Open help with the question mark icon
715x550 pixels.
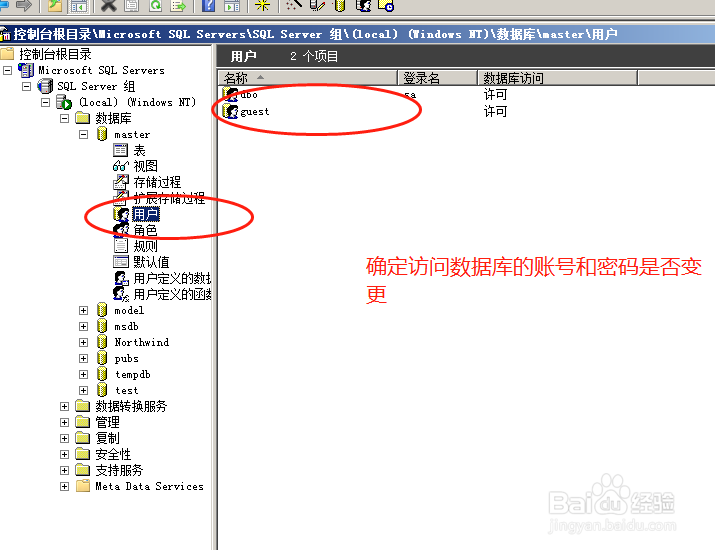click(x=208, y=5)
